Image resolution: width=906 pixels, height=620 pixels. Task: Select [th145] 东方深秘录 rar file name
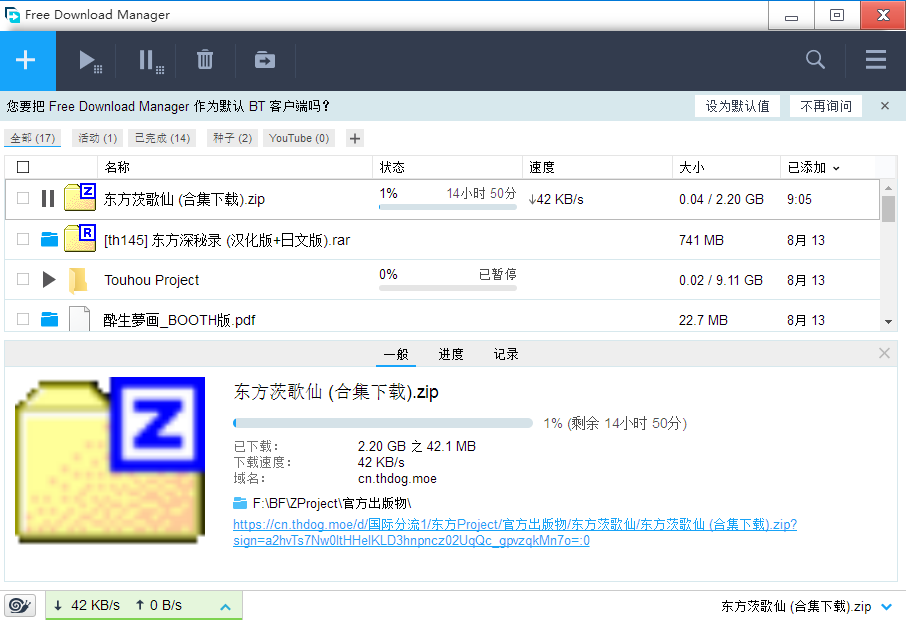pos(227,240)
